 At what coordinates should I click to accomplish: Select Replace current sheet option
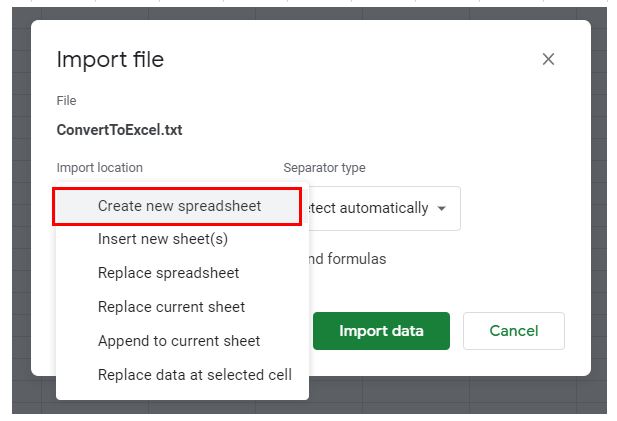point(171,307)
